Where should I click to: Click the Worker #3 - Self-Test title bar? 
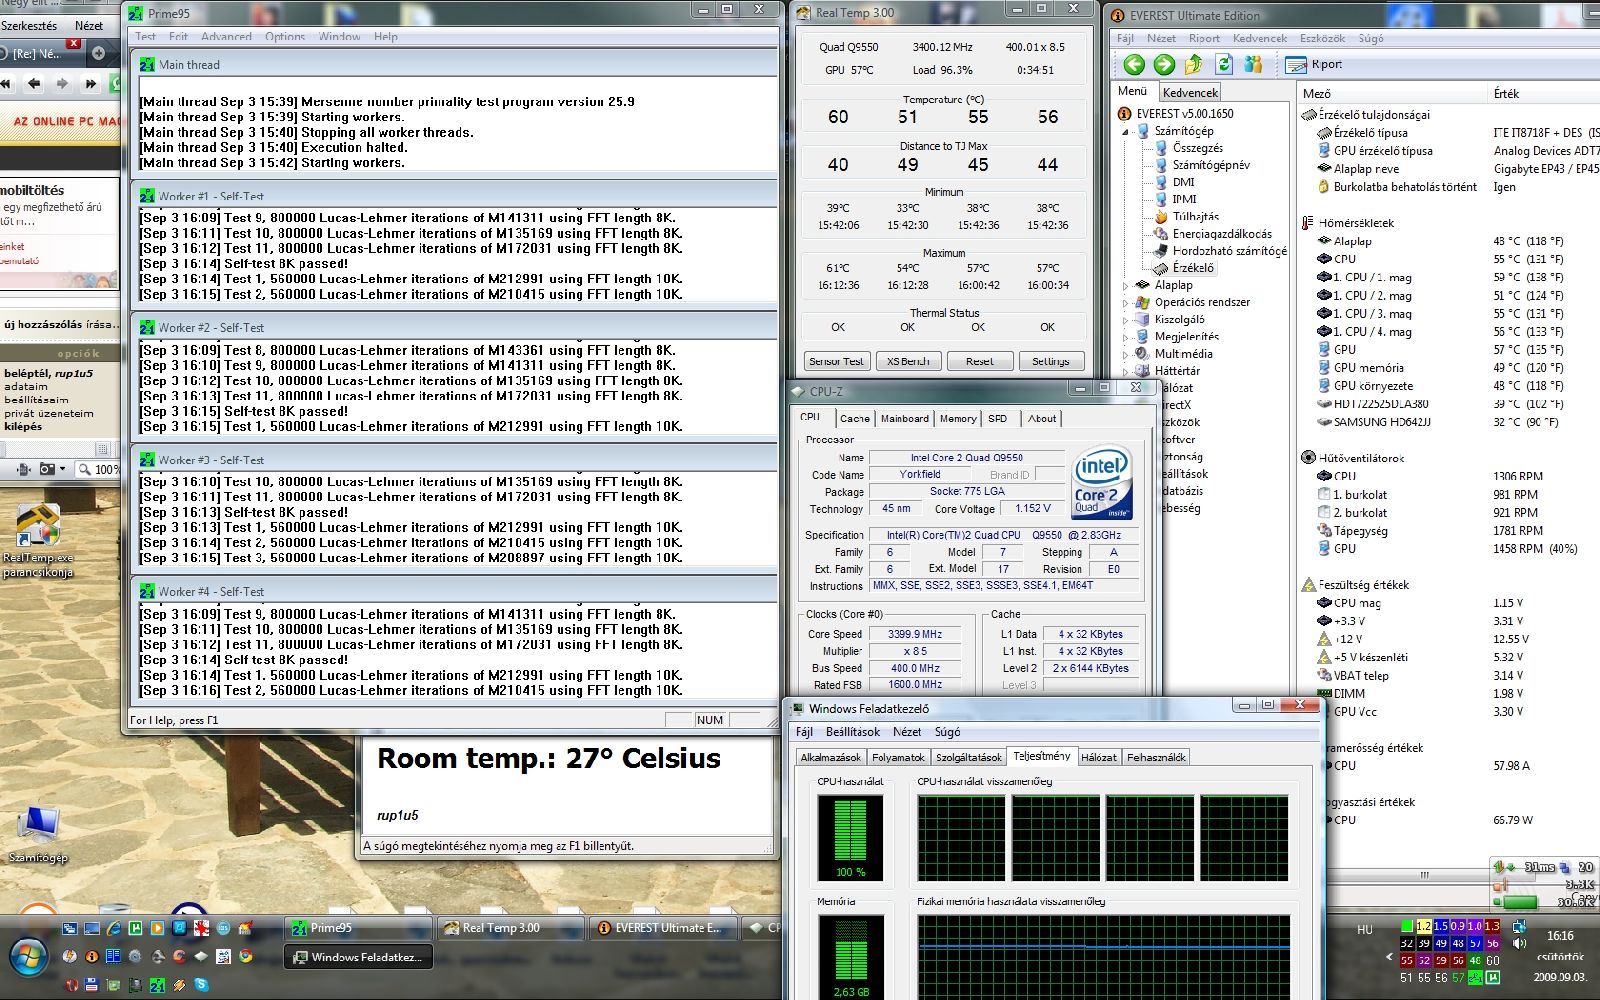[x=455, y=460]
